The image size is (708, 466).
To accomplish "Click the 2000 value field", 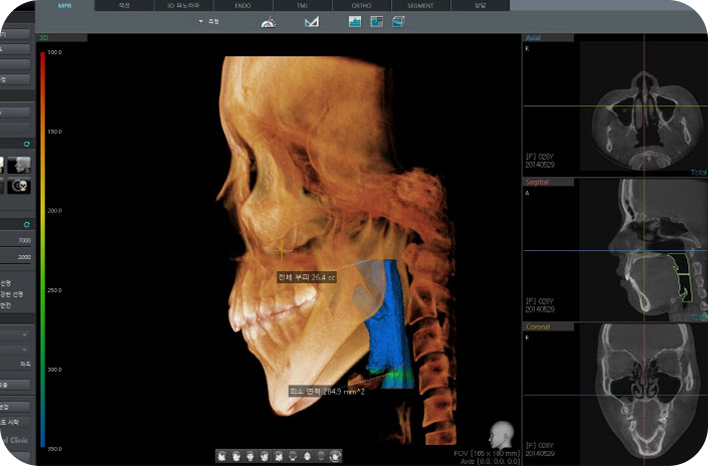I will point(16,257).
